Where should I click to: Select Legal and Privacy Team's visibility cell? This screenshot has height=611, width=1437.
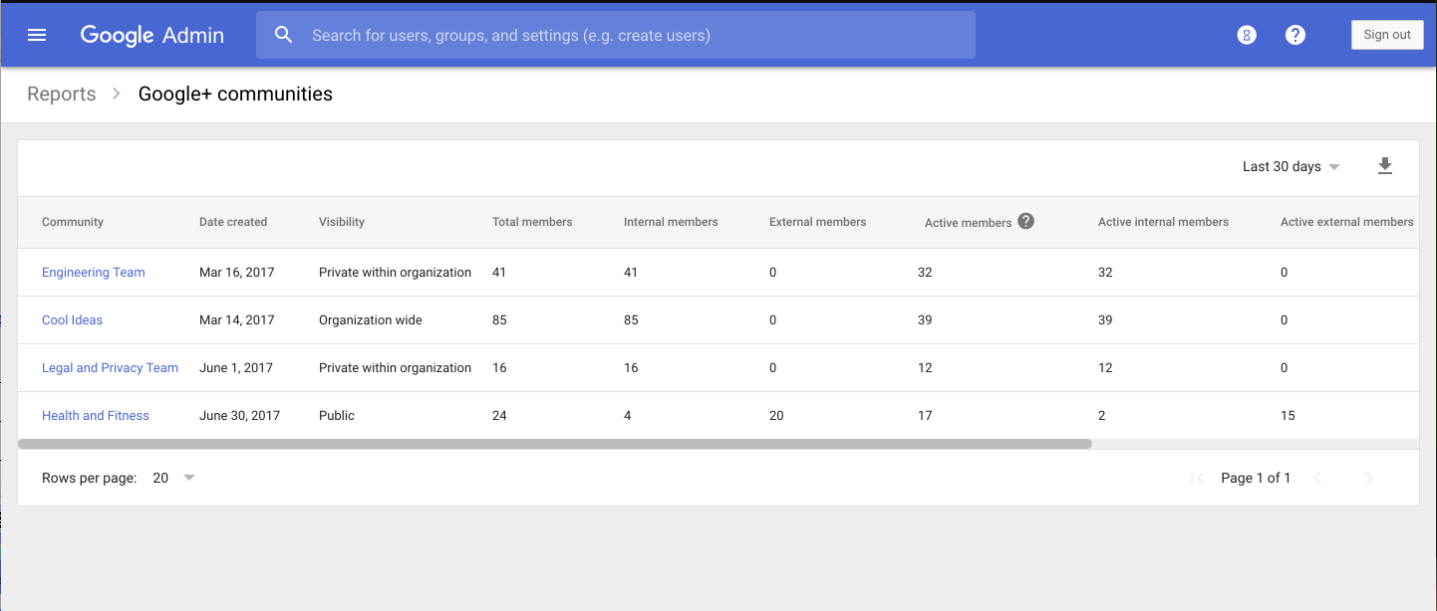pos(395,368)
